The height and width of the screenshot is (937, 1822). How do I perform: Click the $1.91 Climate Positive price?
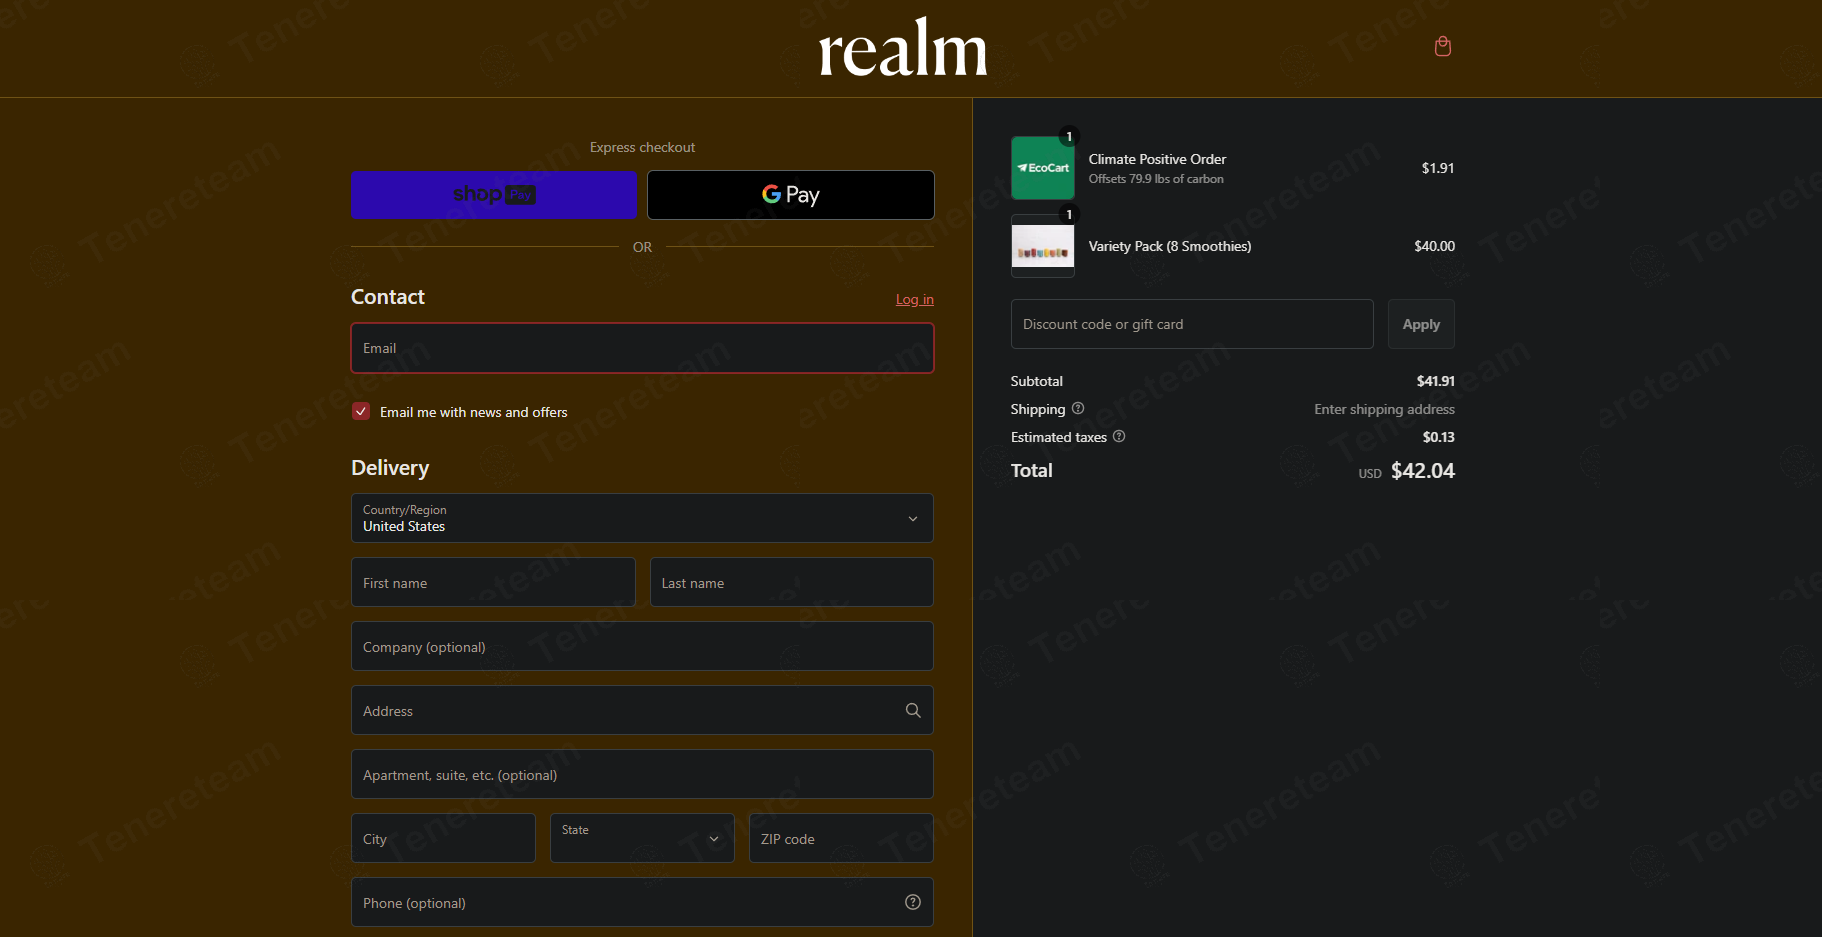tap(1438, 168)
